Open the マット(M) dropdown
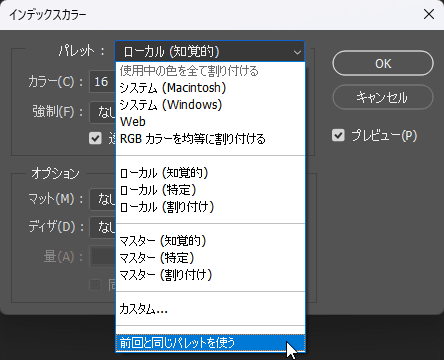The height and width of the screenshot is (360, 444). coord(102,199)
